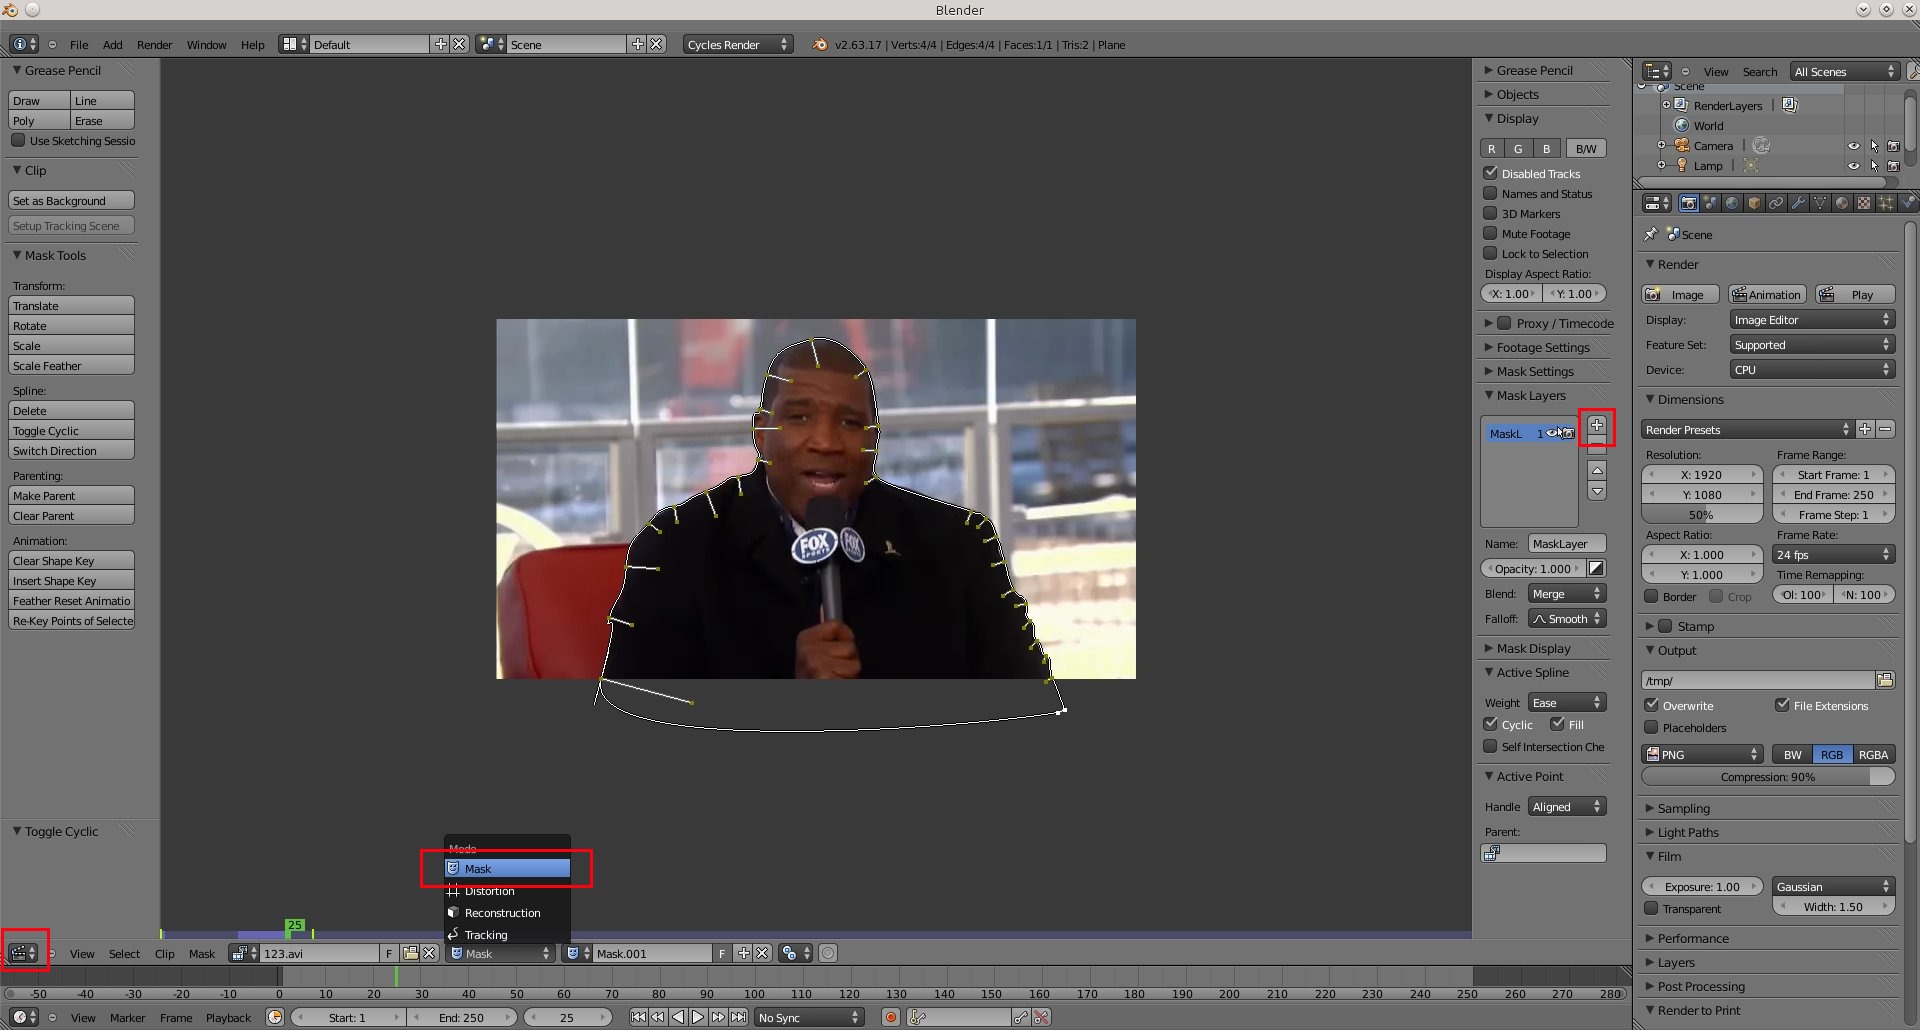Click the Set as Background button
The width and height of the screenshot is (1920, 1030).
(71, 201)
